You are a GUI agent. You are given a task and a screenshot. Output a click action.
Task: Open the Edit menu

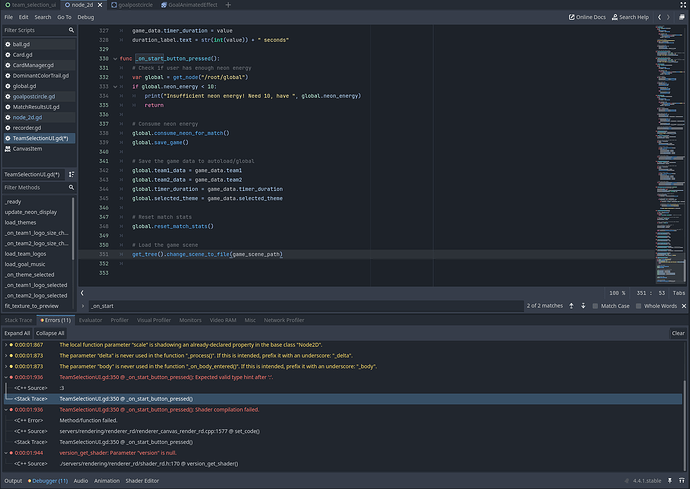pos(23,17)
